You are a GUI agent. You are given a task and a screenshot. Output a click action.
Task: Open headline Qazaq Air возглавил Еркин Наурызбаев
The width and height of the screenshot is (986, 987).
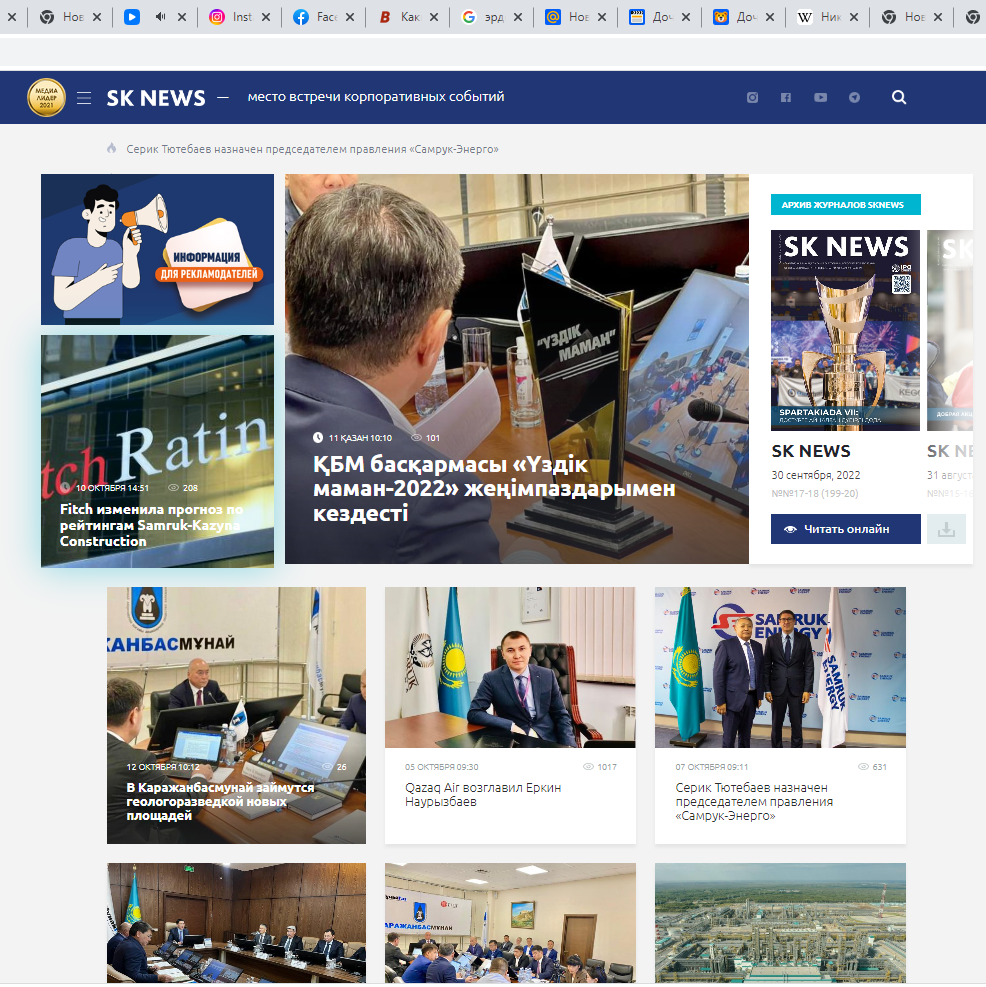[x=483, y=794]
